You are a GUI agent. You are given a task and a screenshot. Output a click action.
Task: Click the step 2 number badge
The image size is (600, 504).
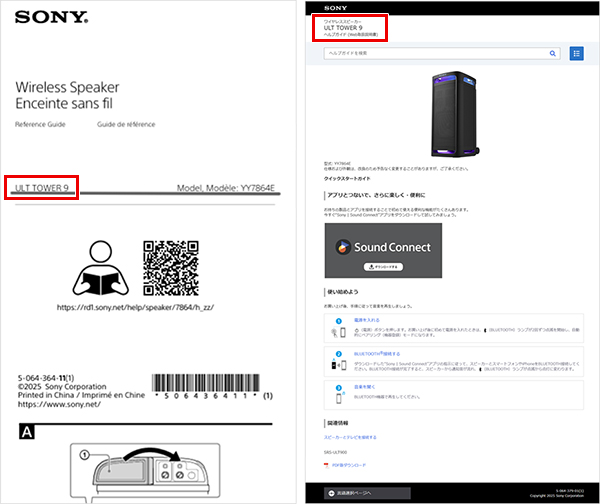point(339,354)
